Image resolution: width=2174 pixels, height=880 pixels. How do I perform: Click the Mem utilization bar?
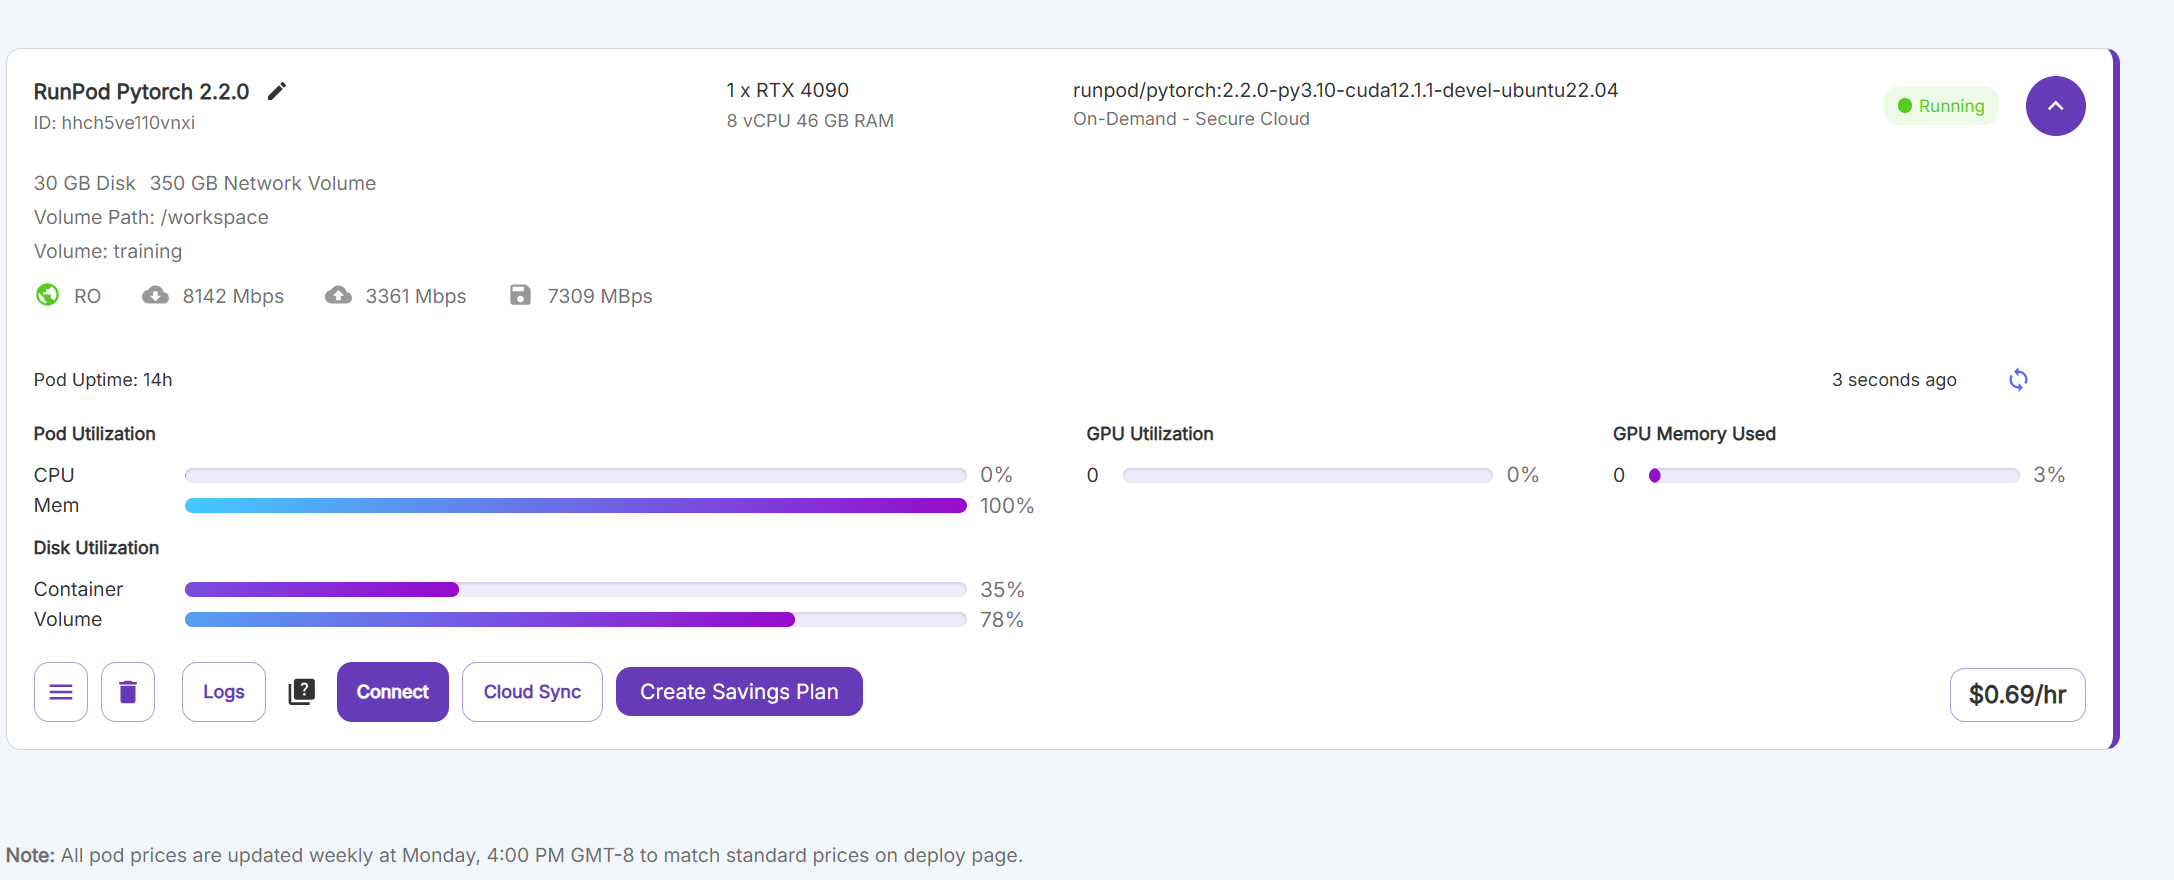[x=575, y=506]
